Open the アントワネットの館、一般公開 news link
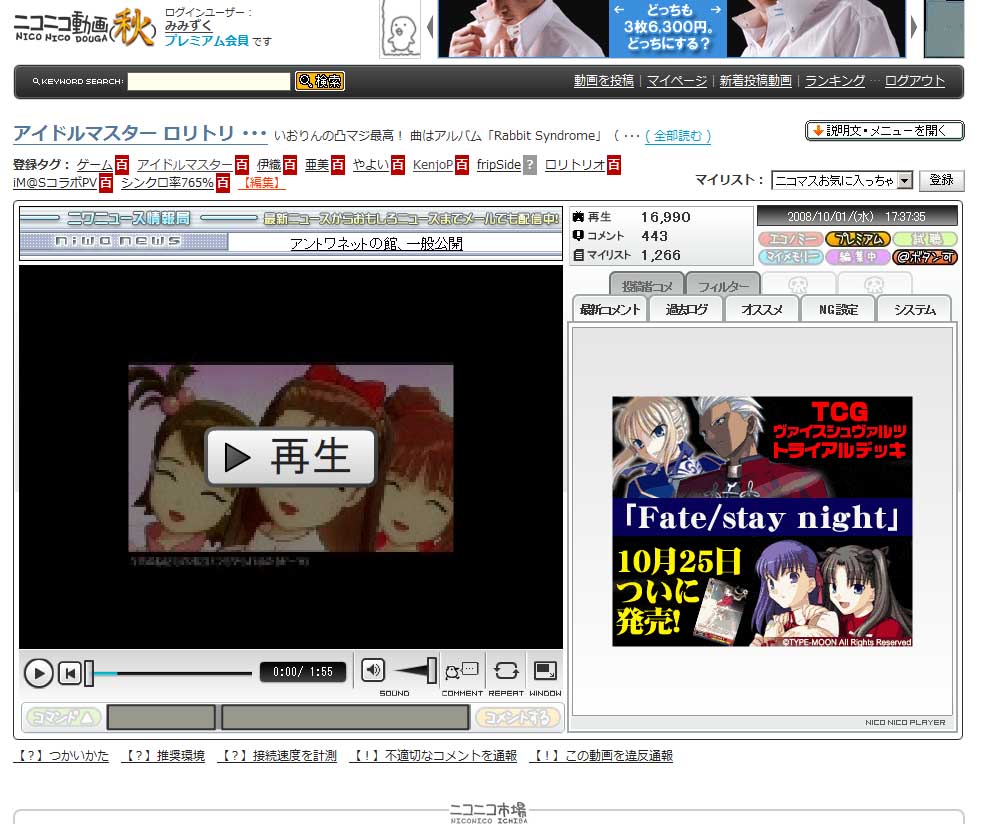1006x824 pixels. coord(377,244)
